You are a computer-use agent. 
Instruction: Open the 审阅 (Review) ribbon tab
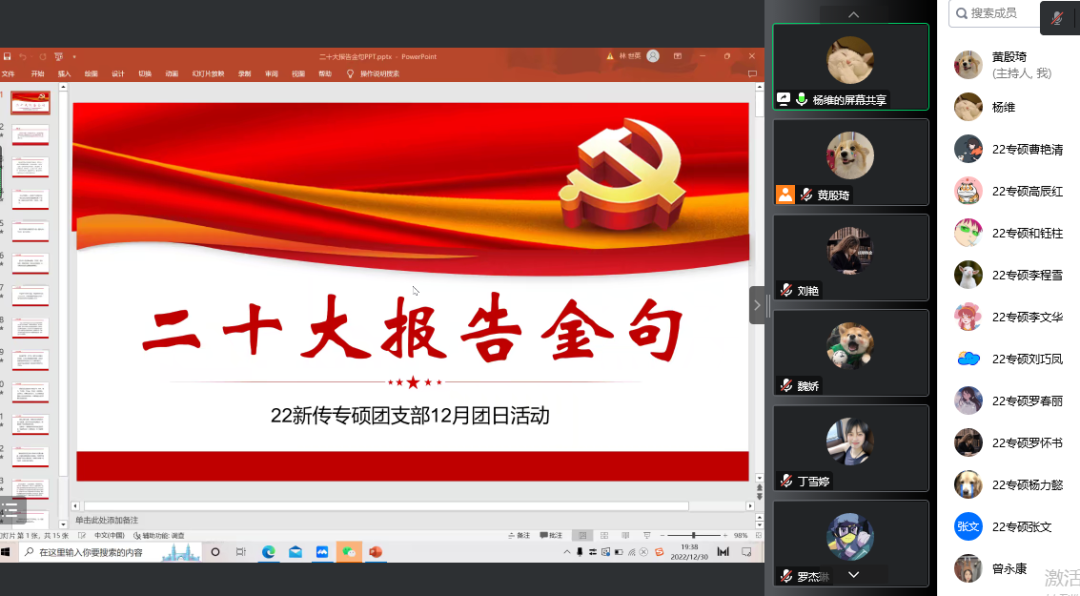[271, 74]
